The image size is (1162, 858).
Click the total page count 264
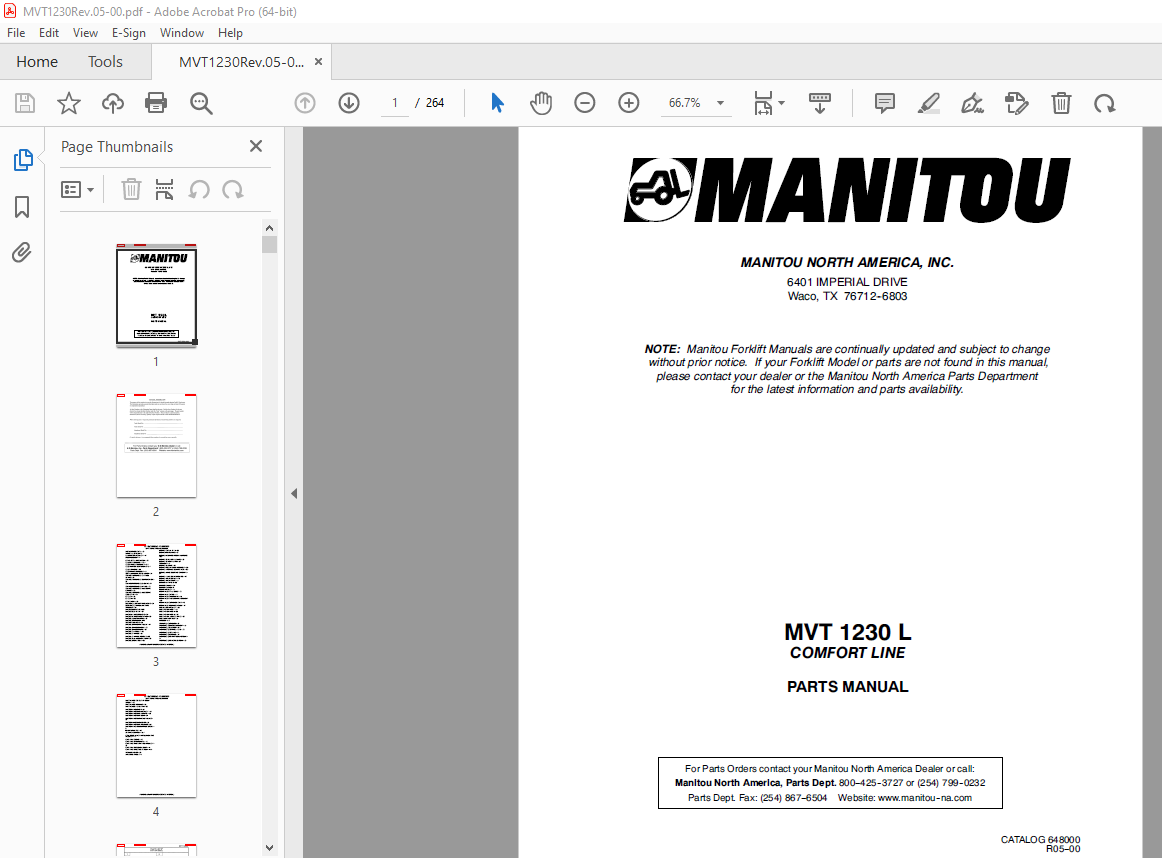pyautogui.click(x=435, y=103)
